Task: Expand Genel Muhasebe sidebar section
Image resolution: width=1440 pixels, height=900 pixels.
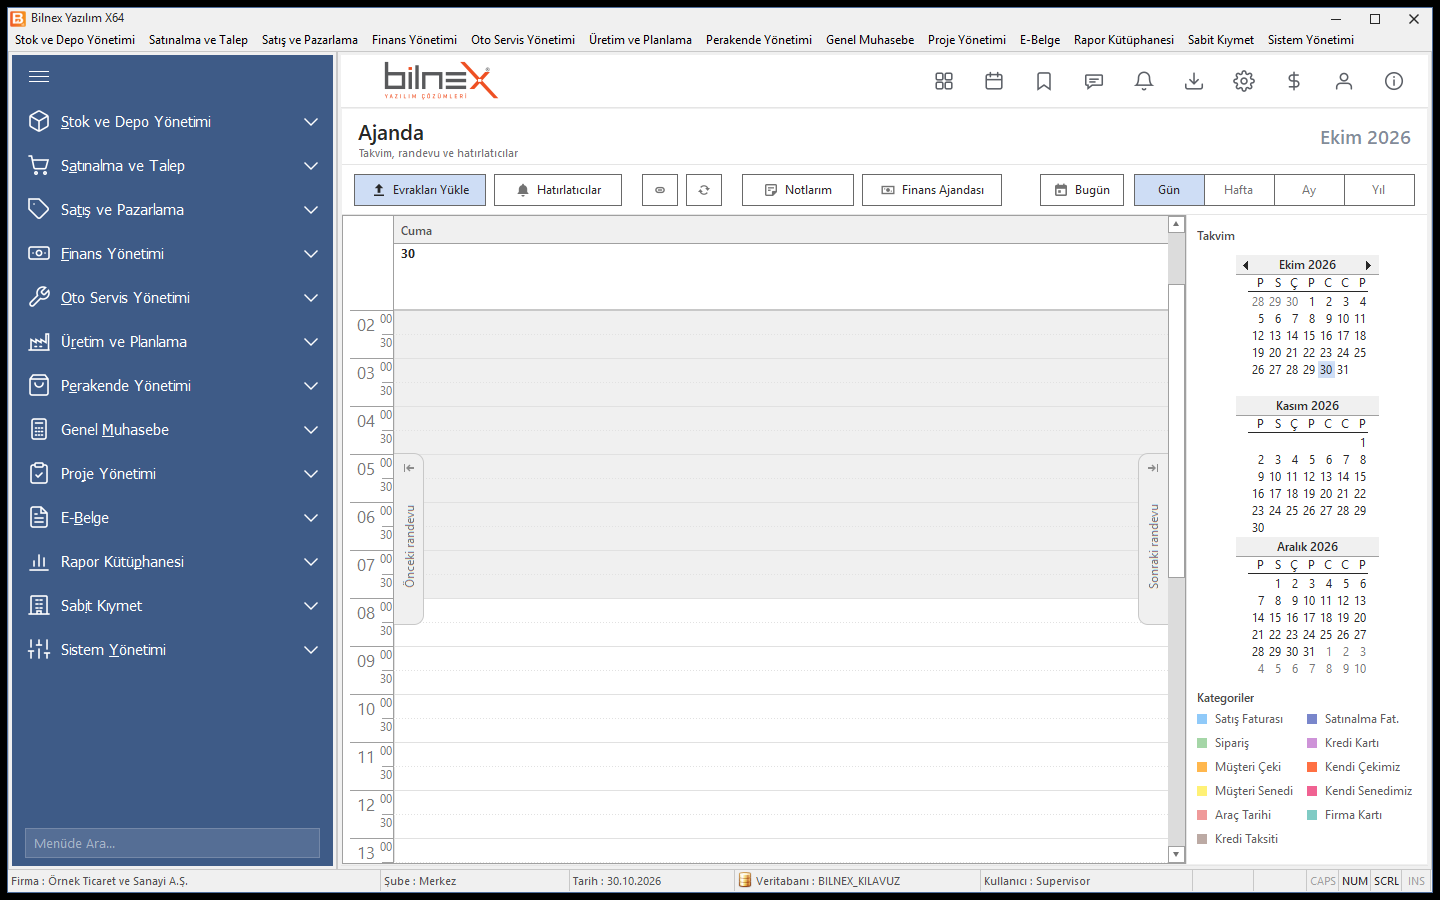Action: click(x=172, y=430)
